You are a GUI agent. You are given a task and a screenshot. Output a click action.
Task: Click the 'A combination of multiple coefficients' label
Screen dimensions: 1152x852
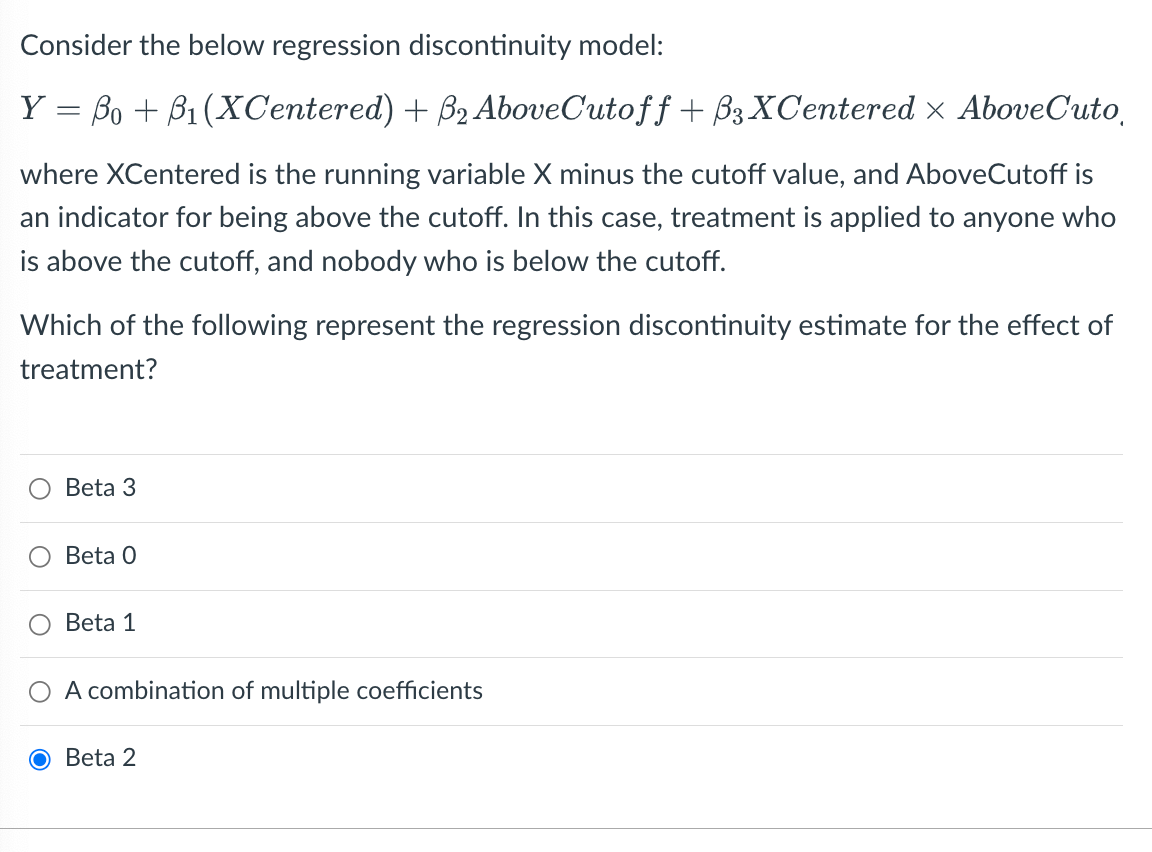pyautogui.click(x=273, y=691)
